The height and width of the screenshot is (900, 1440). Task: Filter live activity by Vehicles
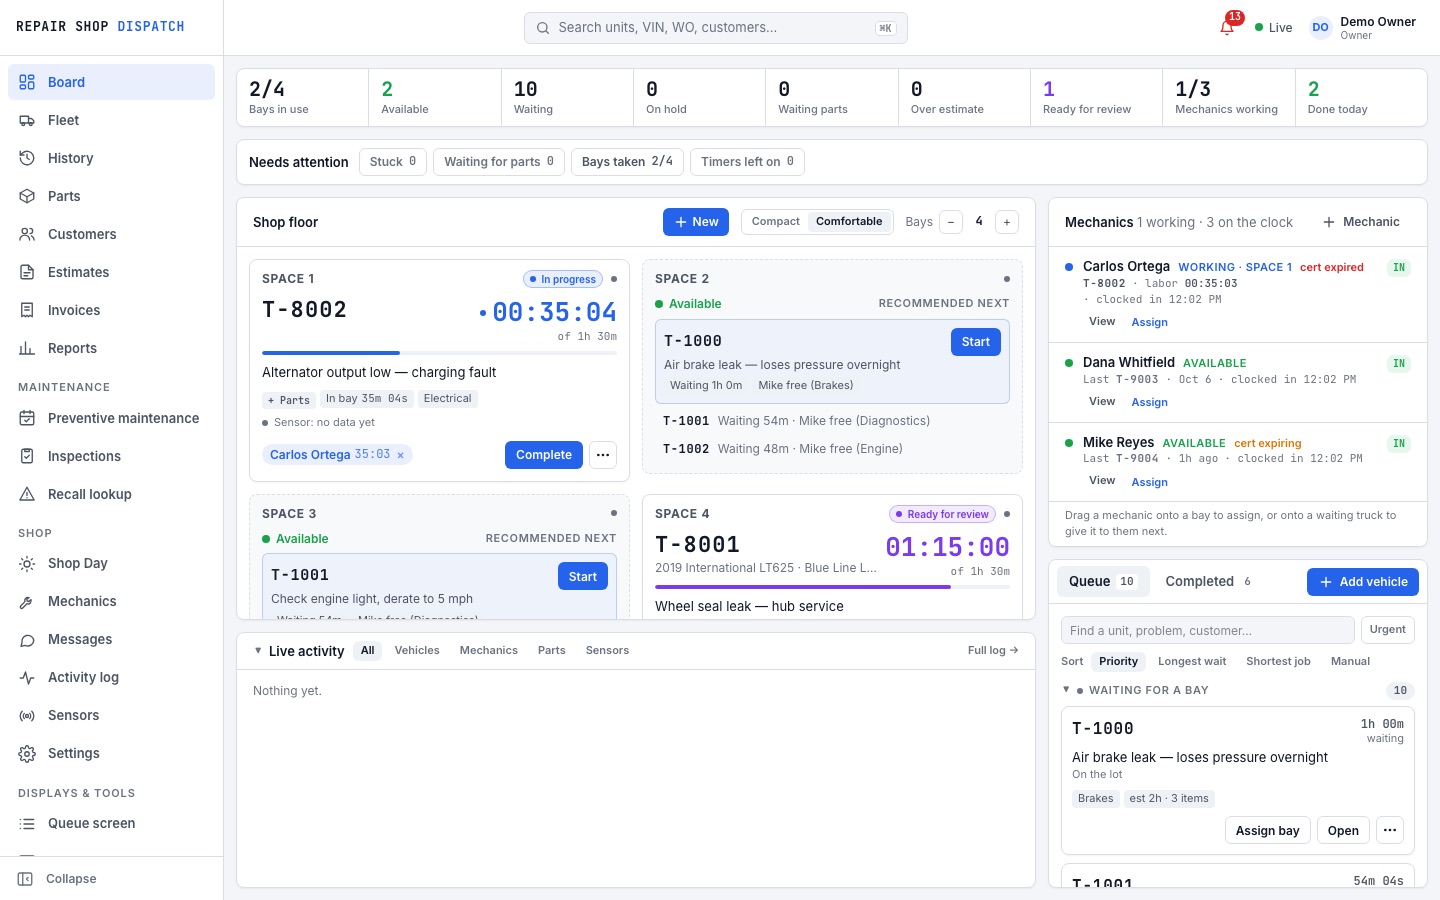(x=417, y=650)
